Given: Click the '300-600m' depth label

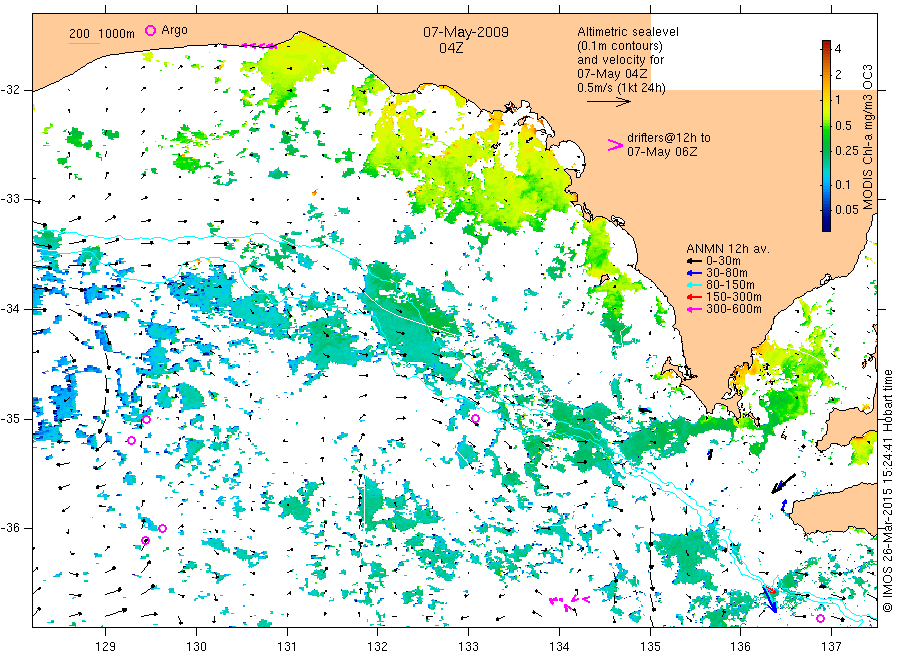Looking at the screenshot, I should [x=734, y=309].
